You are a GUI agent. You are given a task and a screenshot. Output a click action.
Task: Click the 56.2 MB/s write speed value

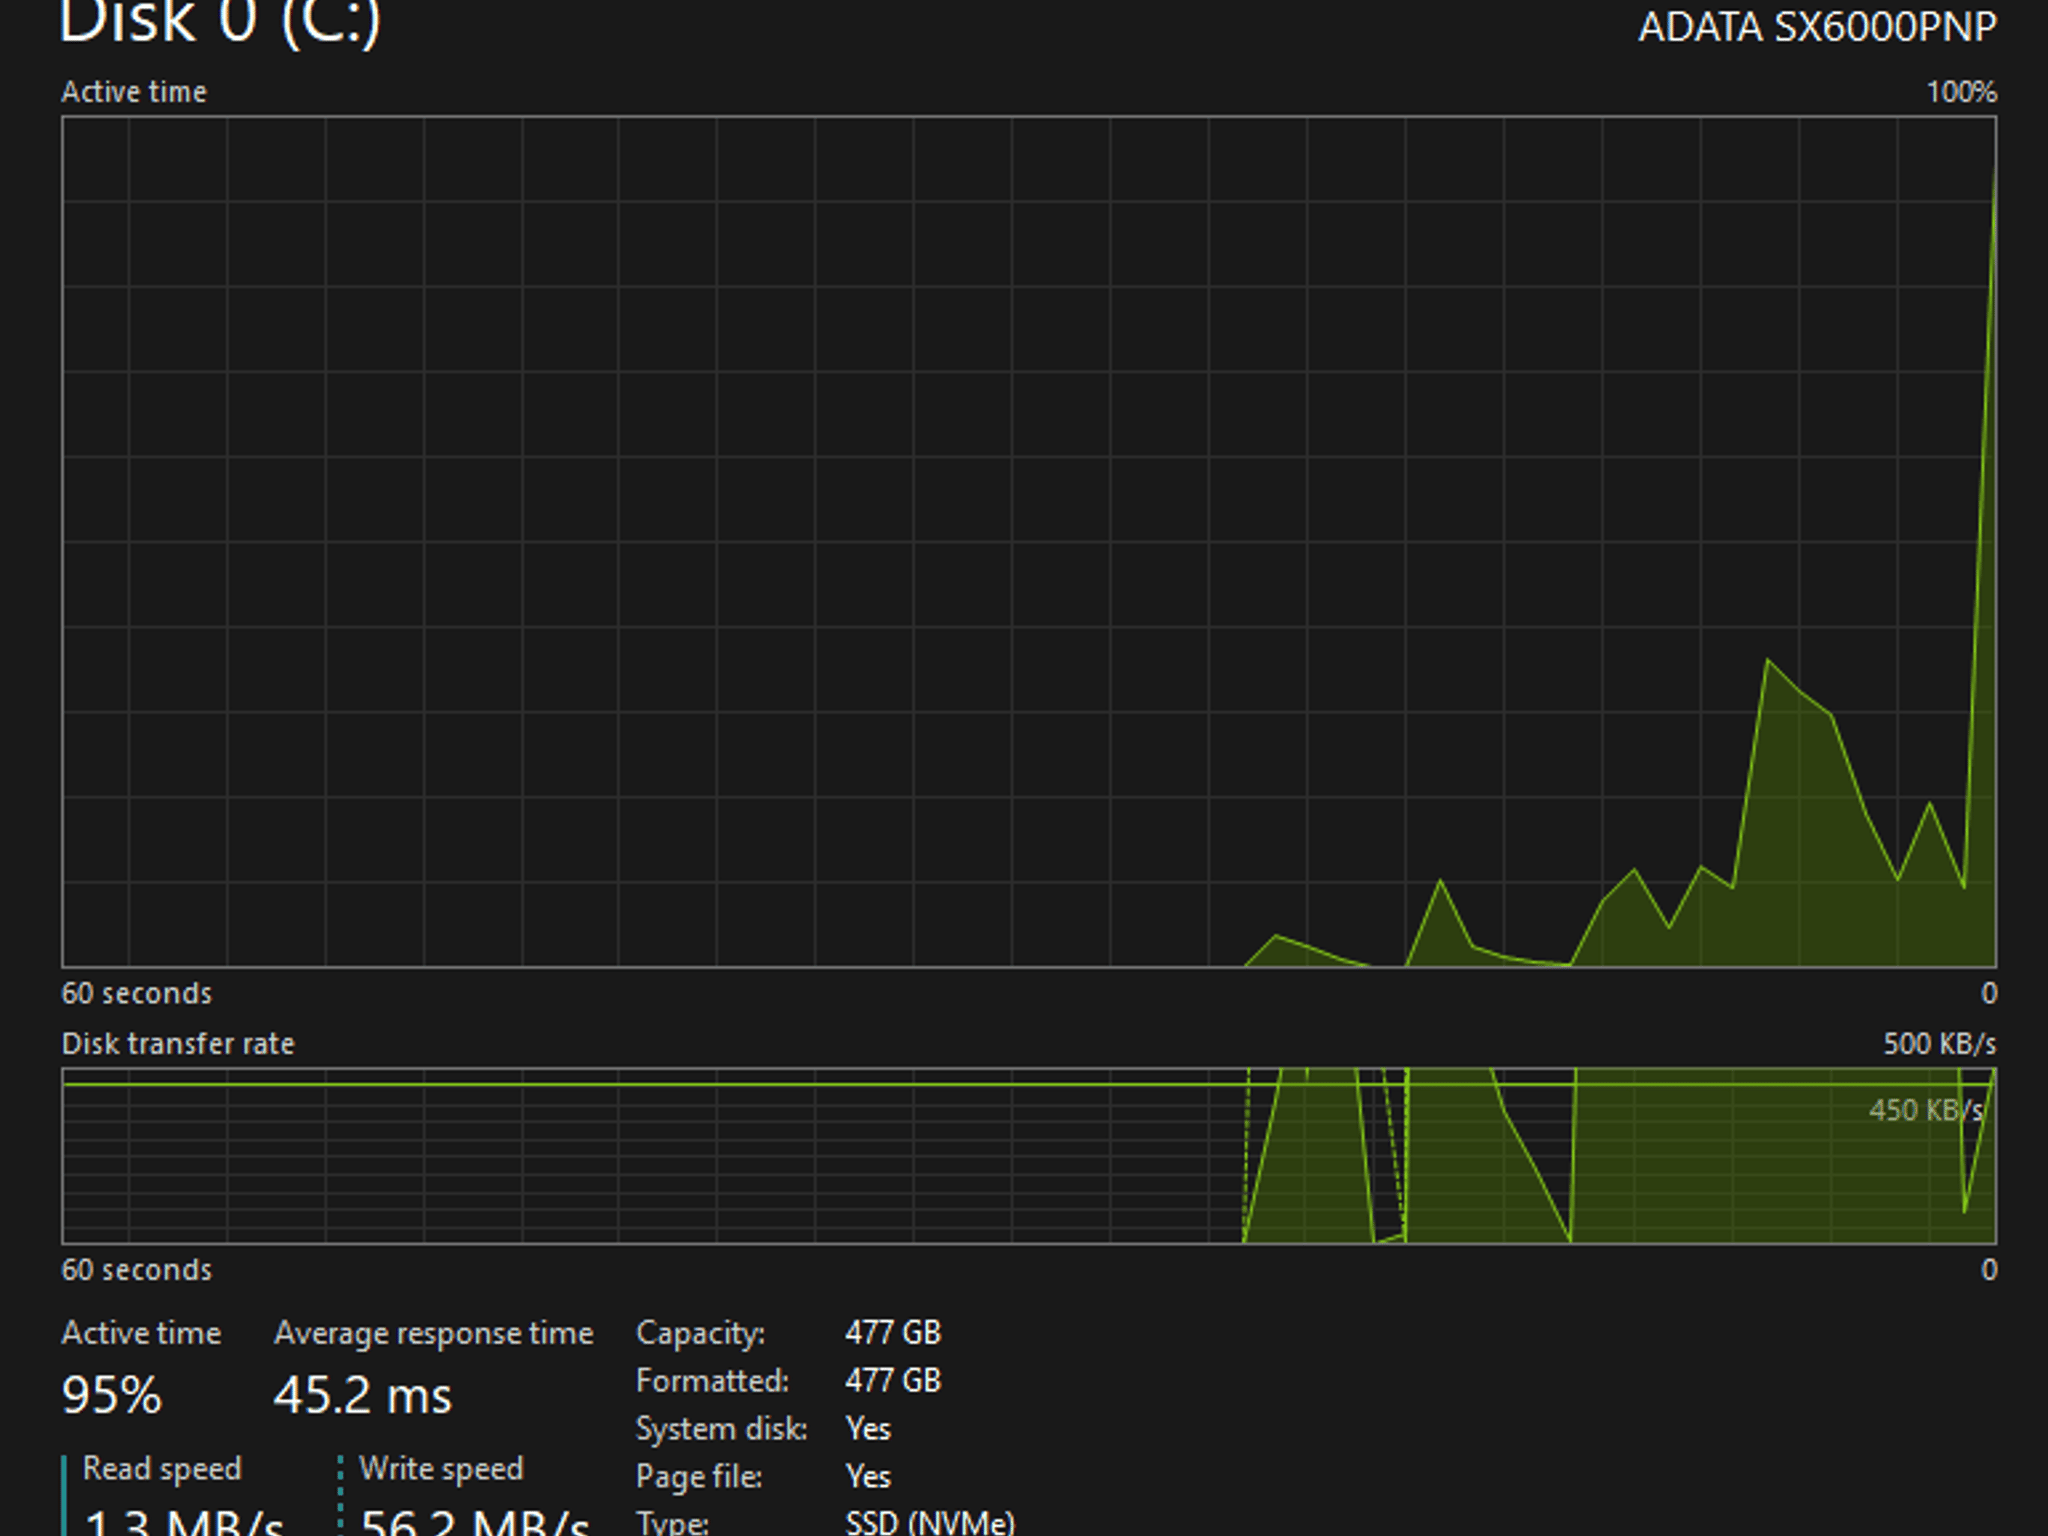point(475,1520)
